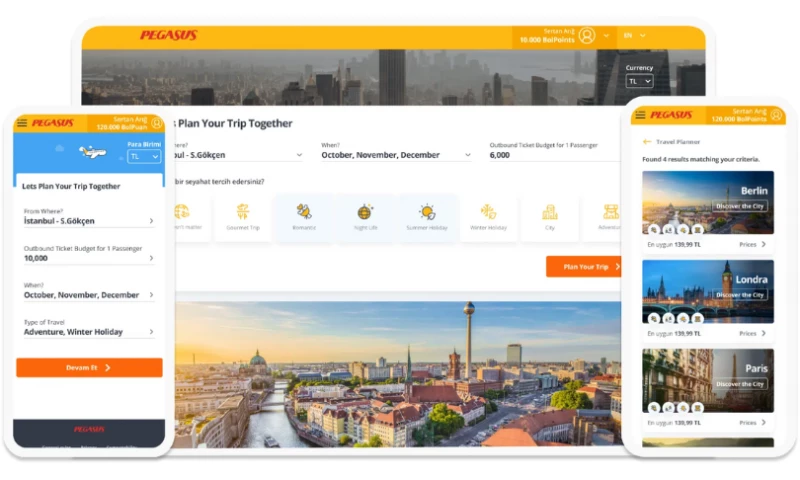Viewport: 800px width, 480px height.
Task: Open the desktop Currency TL dropdown
Action: click(639, 81)
